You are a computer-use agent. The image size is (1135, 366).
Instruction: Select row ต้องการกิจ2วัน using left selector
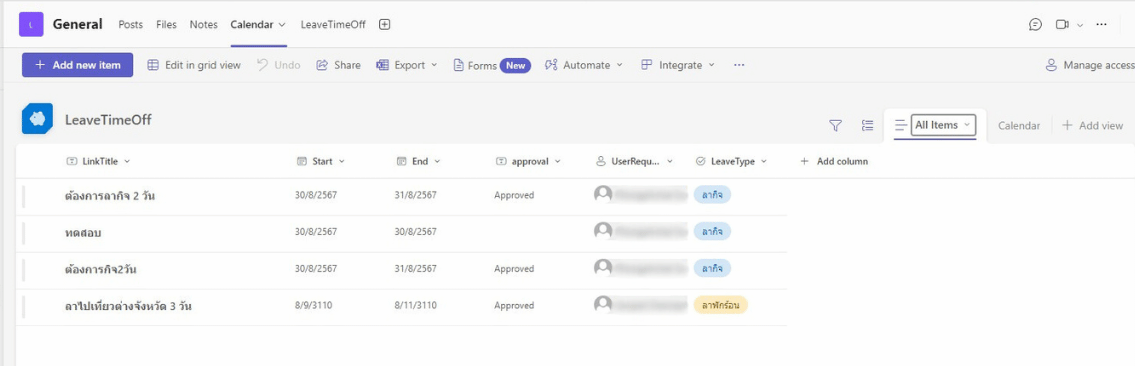tap(23, 270)
